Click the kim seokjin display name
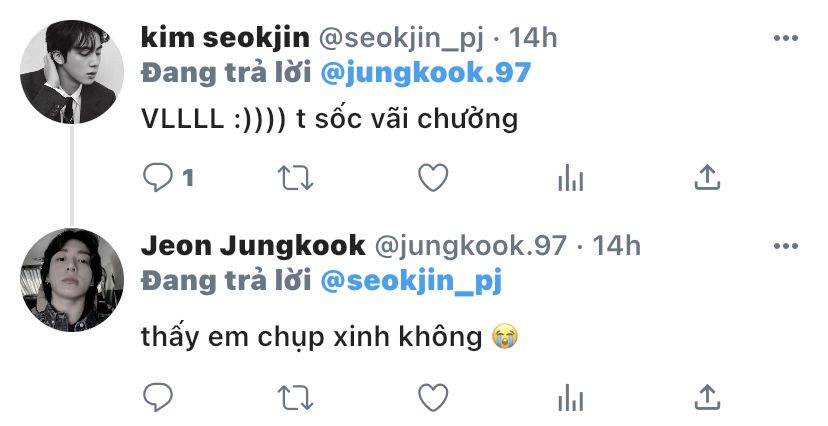 click(x=225, y=38)
